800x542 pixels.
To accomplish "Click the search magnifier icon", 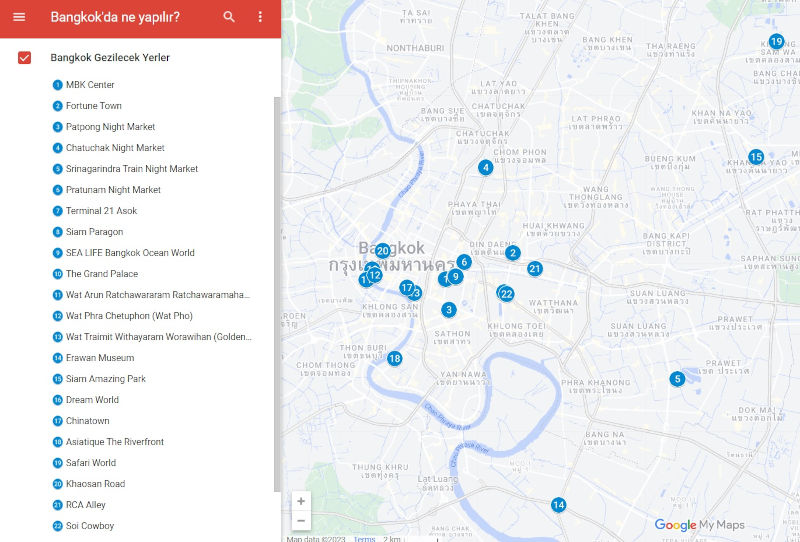I will tap(229, 17).
